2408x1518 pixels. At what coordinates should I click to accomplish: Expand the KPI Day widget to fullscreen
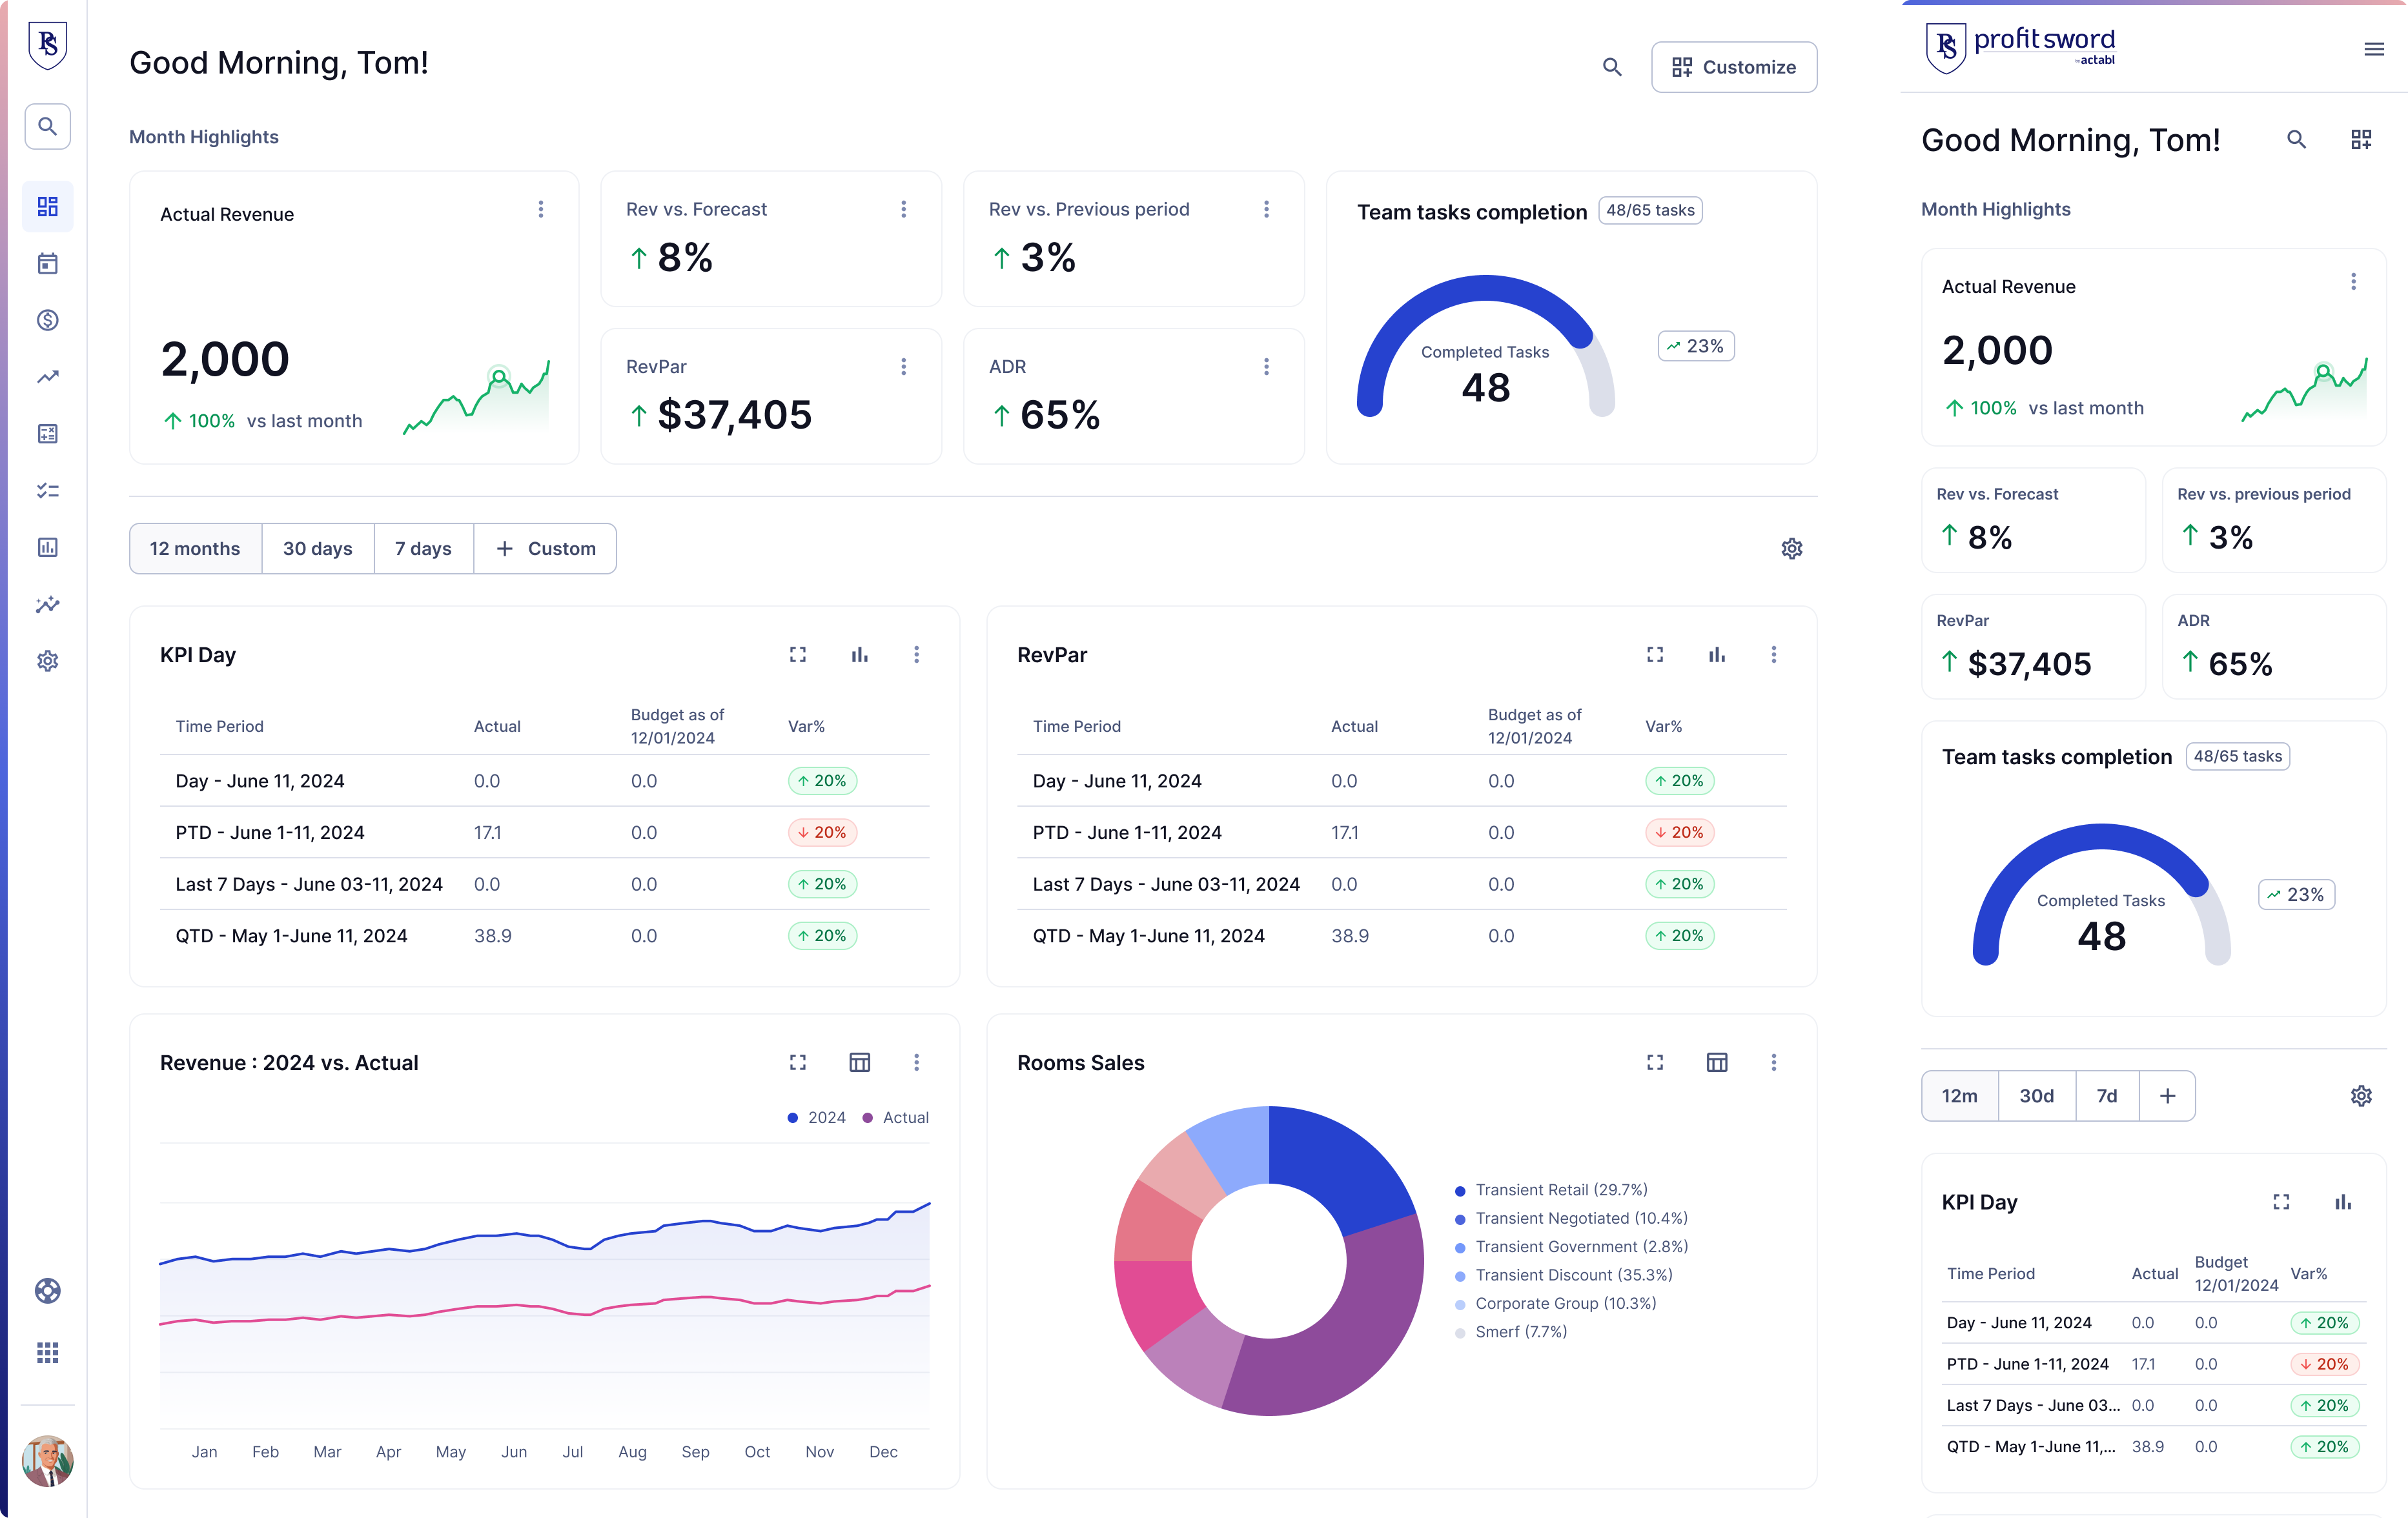[x=797, y=654]
